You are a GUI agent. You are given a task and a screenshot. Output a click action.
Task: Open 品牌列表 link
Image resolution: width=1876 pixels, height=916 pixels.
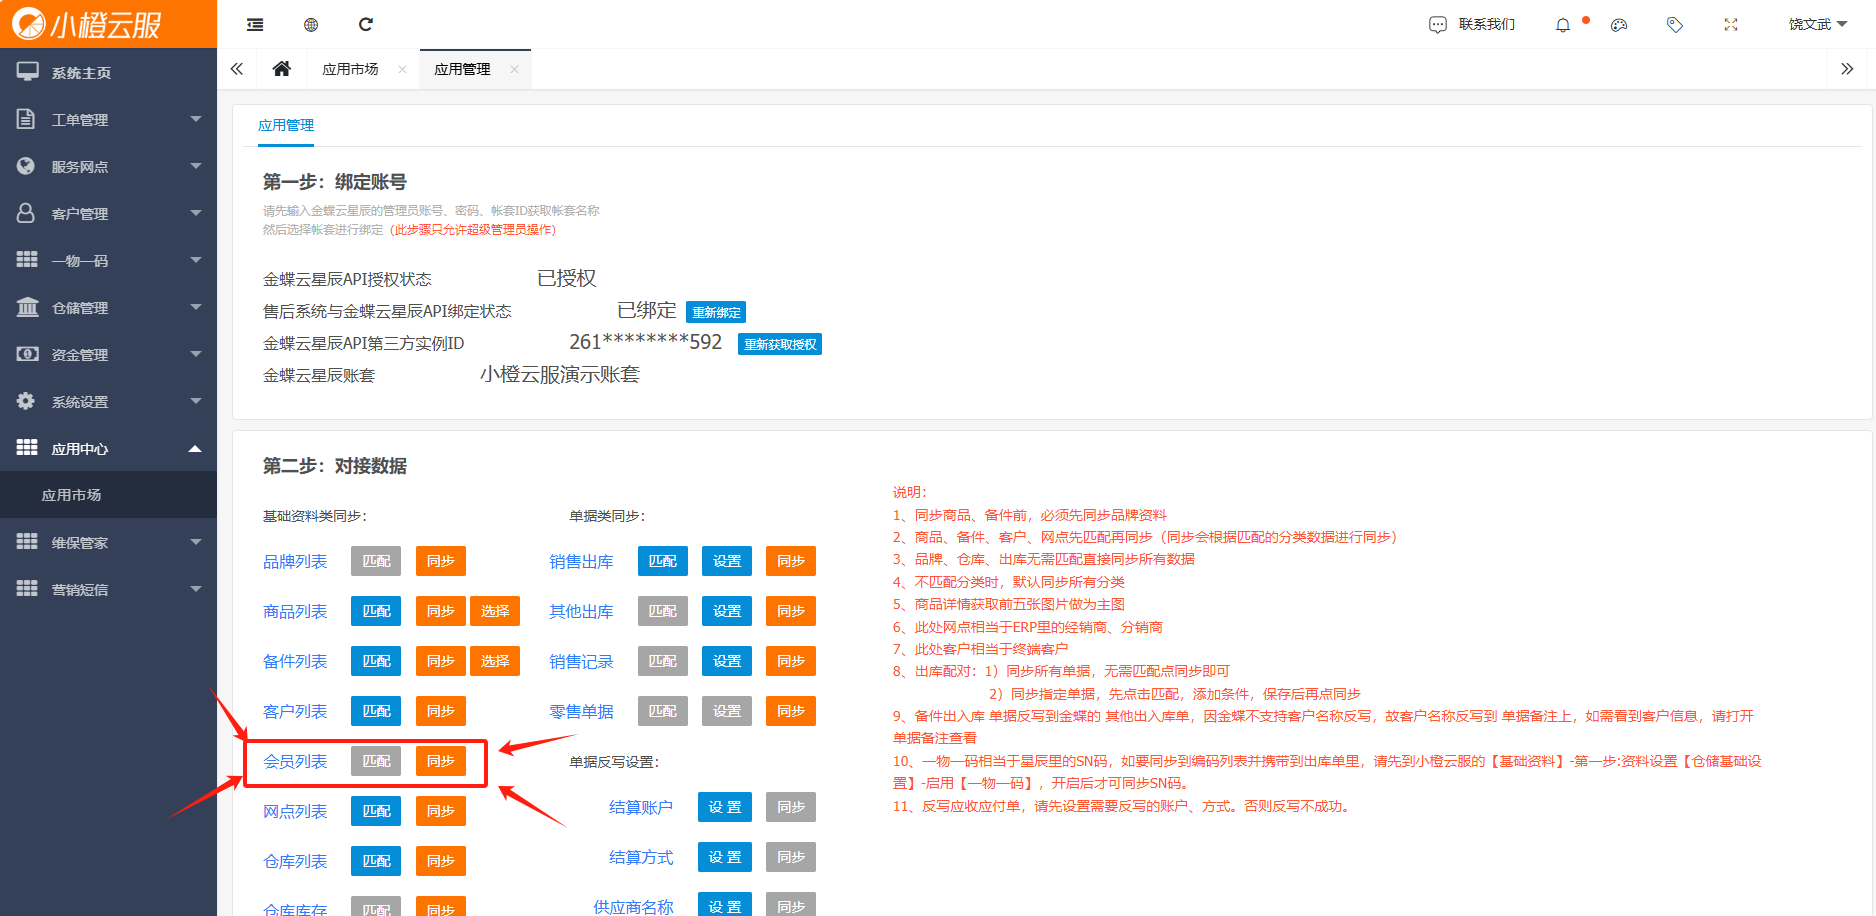pyautogui.click(x=295, y=561)
